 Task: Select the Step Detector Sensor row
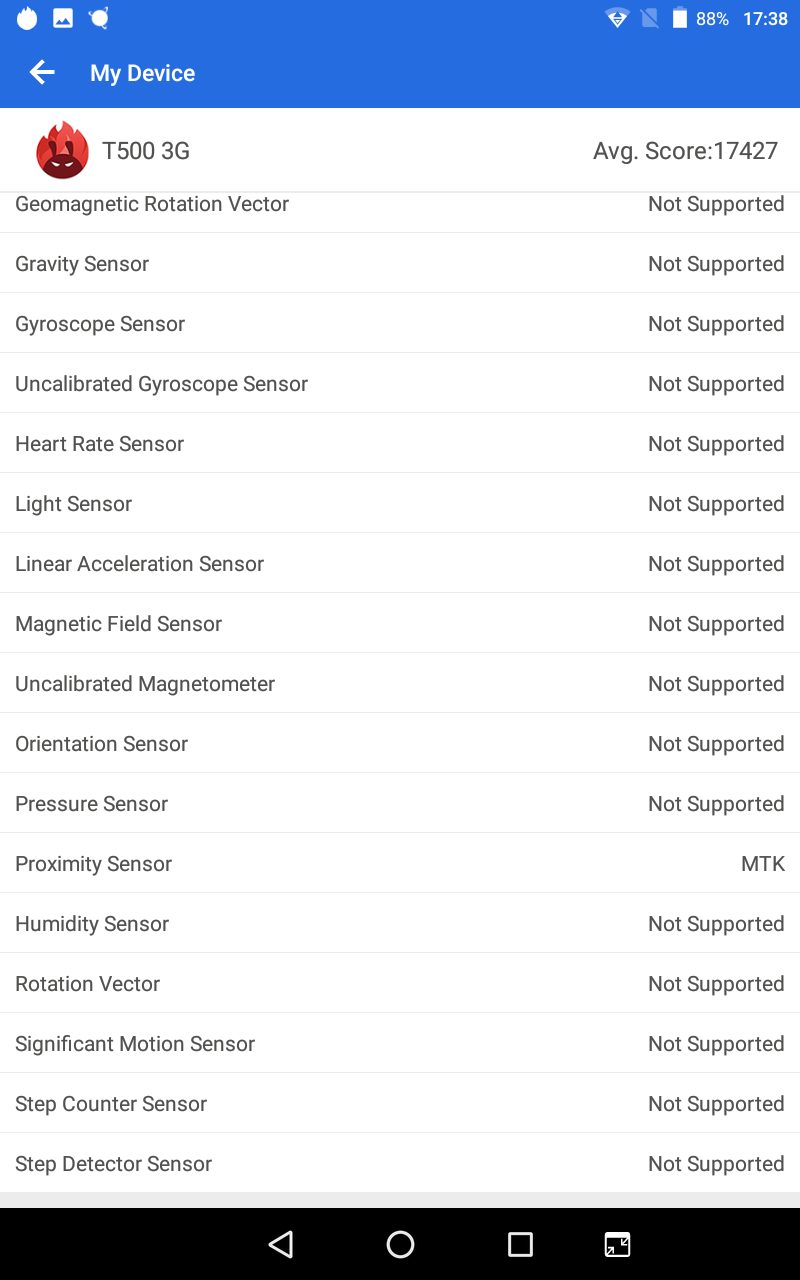point(400,1163)
